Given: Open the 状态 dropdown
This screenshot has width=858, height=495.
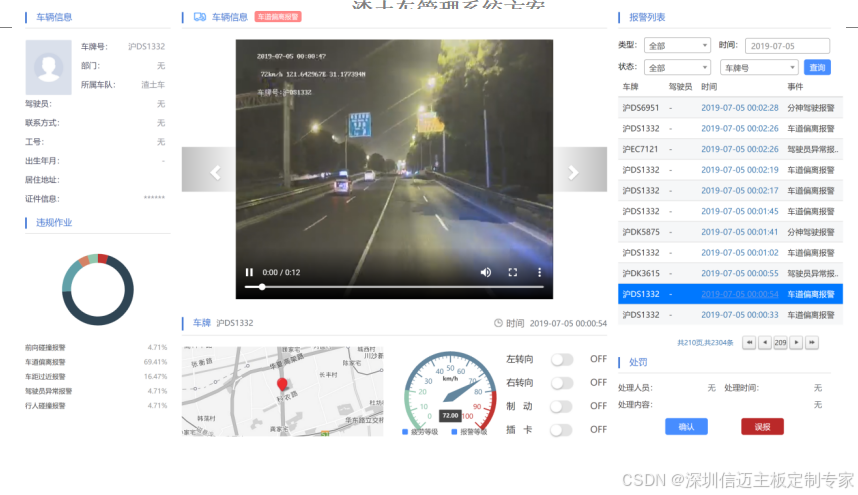Looking at the screenshot, I should click(677, 68).
